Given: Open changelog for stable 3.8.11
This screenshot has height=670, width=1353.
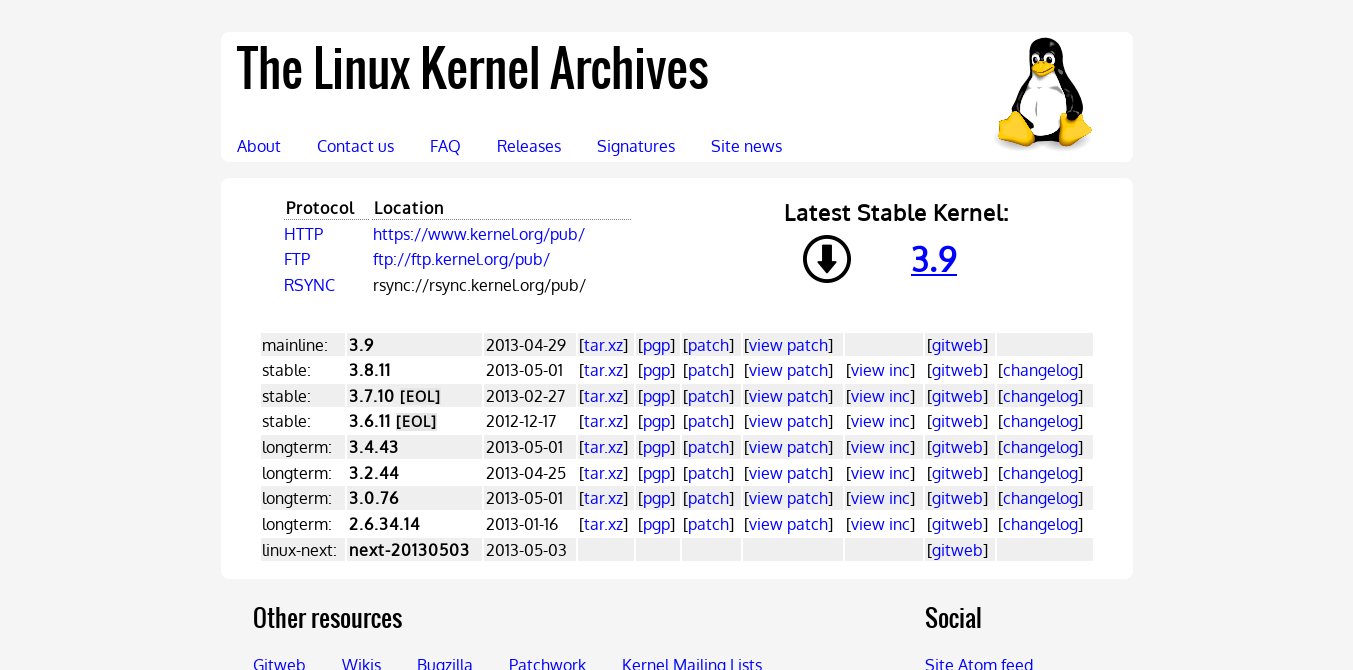Looking at the screenshot, I should [1041, 370].
